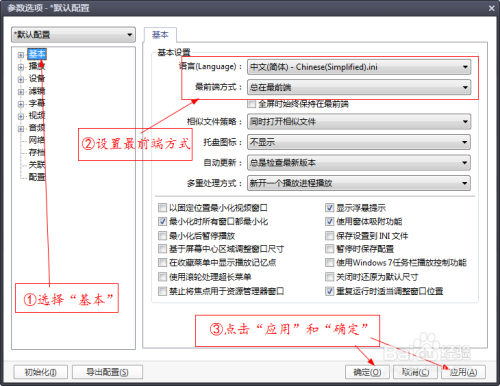Uncheck 显示浮悬提示 checkbox
This screenshot has width=500, height=386.
(x=329, y=208)
